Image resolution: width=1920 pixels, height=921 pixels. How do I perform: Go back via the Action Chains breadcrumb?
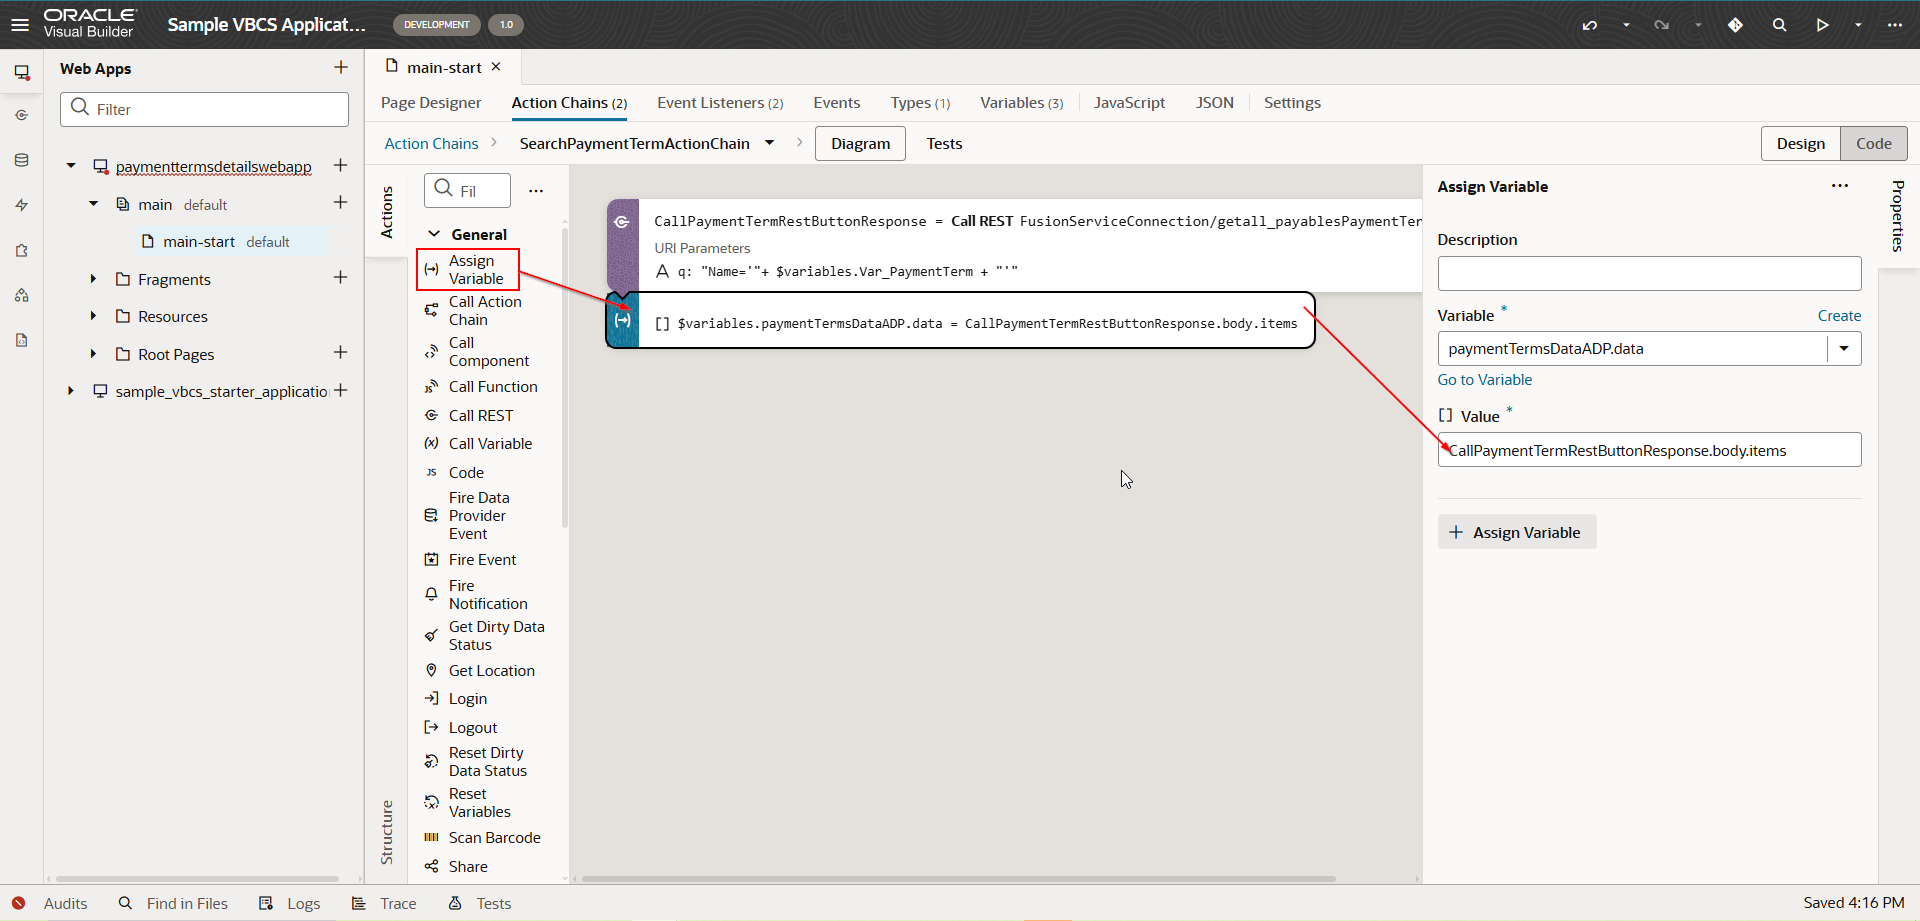tap(431, 144)
